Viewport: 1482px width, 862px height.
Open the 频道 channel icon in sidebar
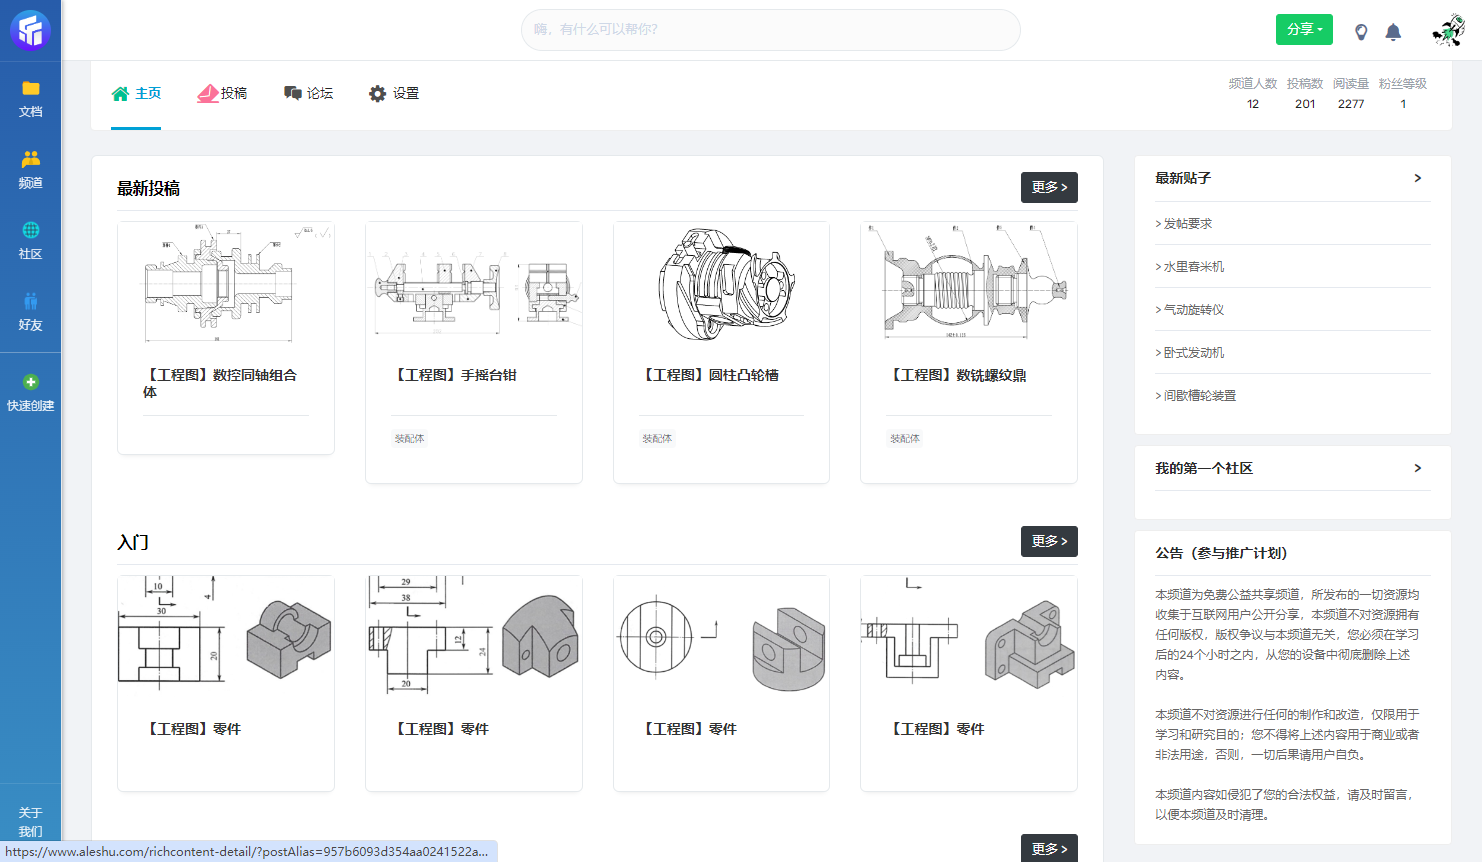pos(30,160)
